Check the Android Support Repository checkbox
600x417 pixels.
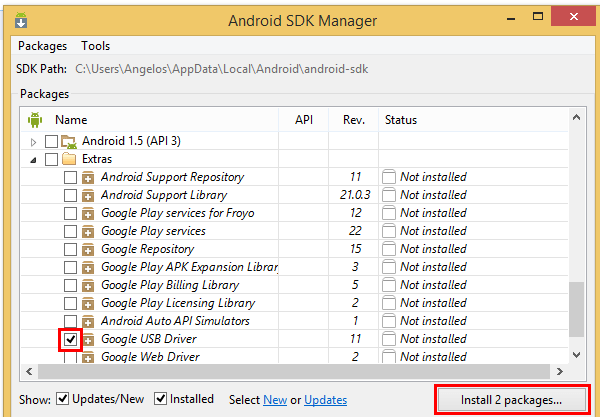[70, 177]
